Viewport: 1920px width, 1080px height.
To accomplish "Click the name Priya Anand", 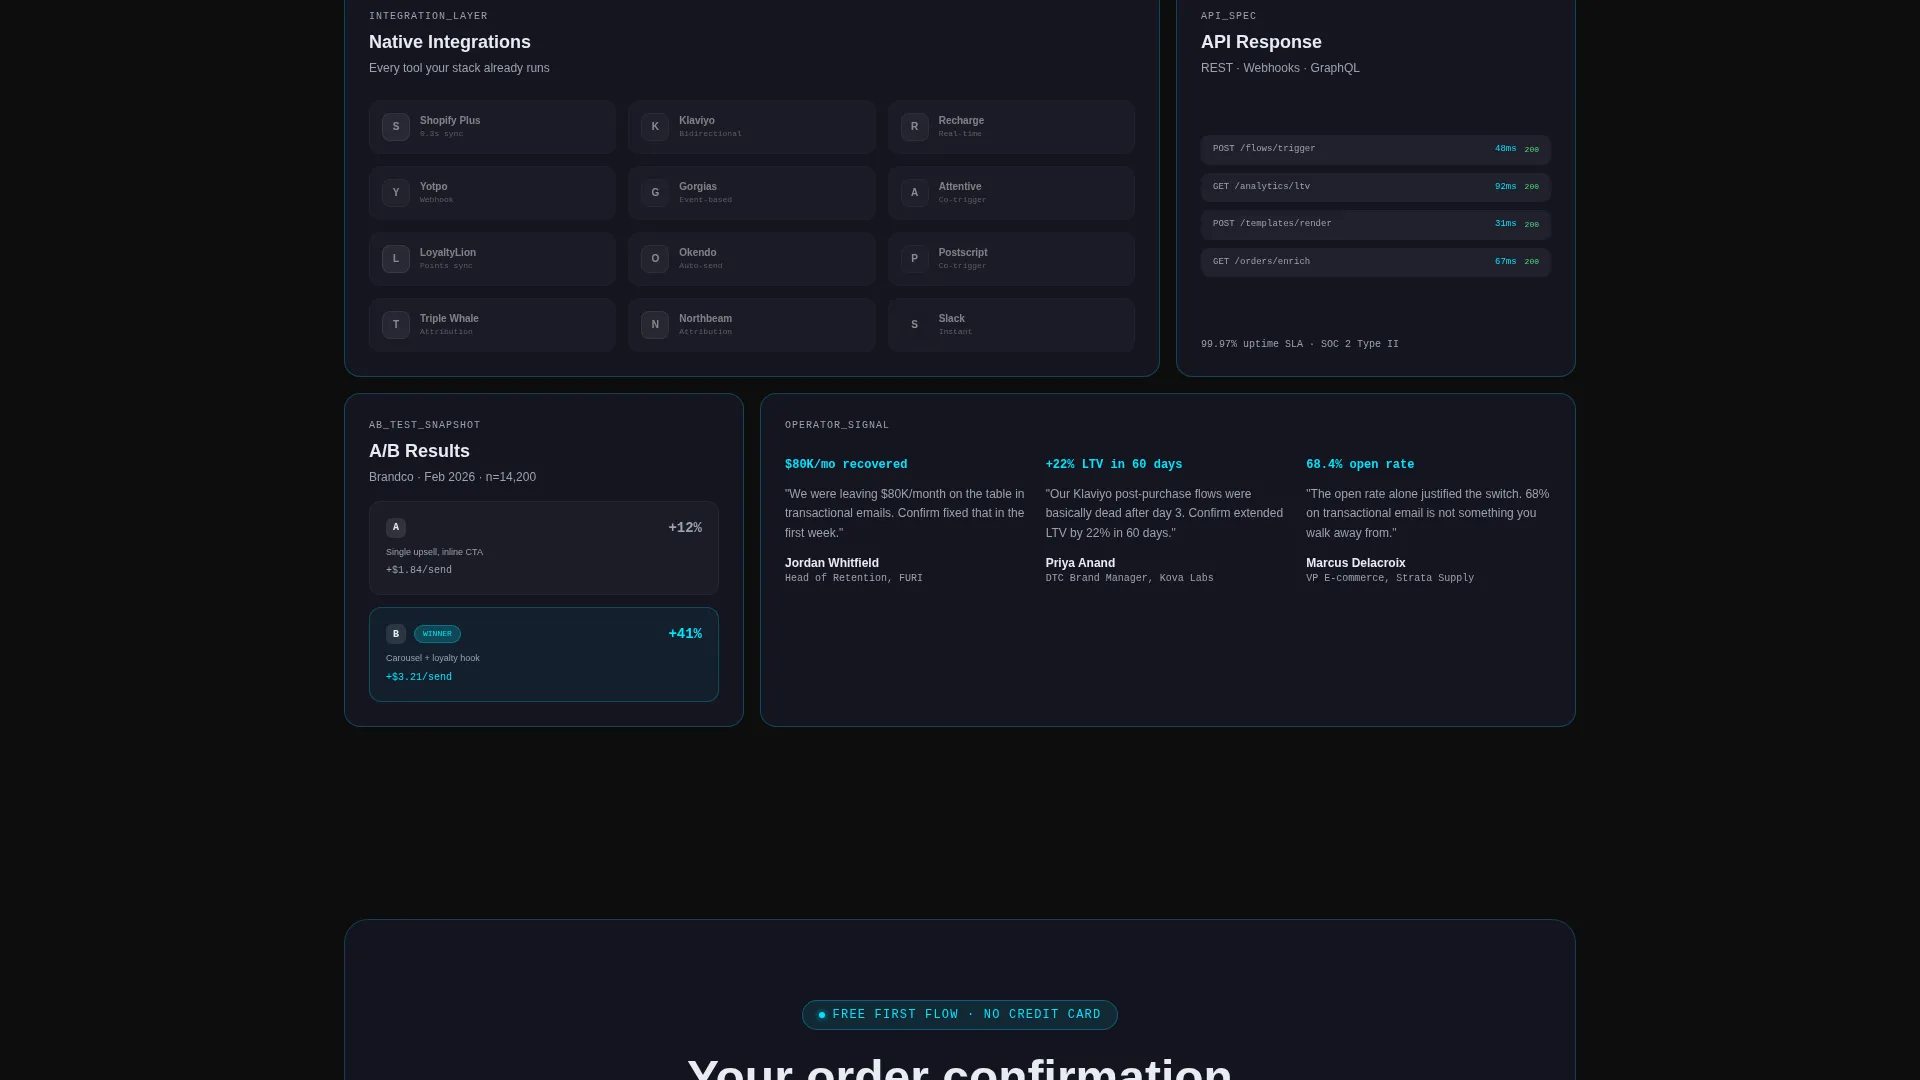I will click(1080, 563).
